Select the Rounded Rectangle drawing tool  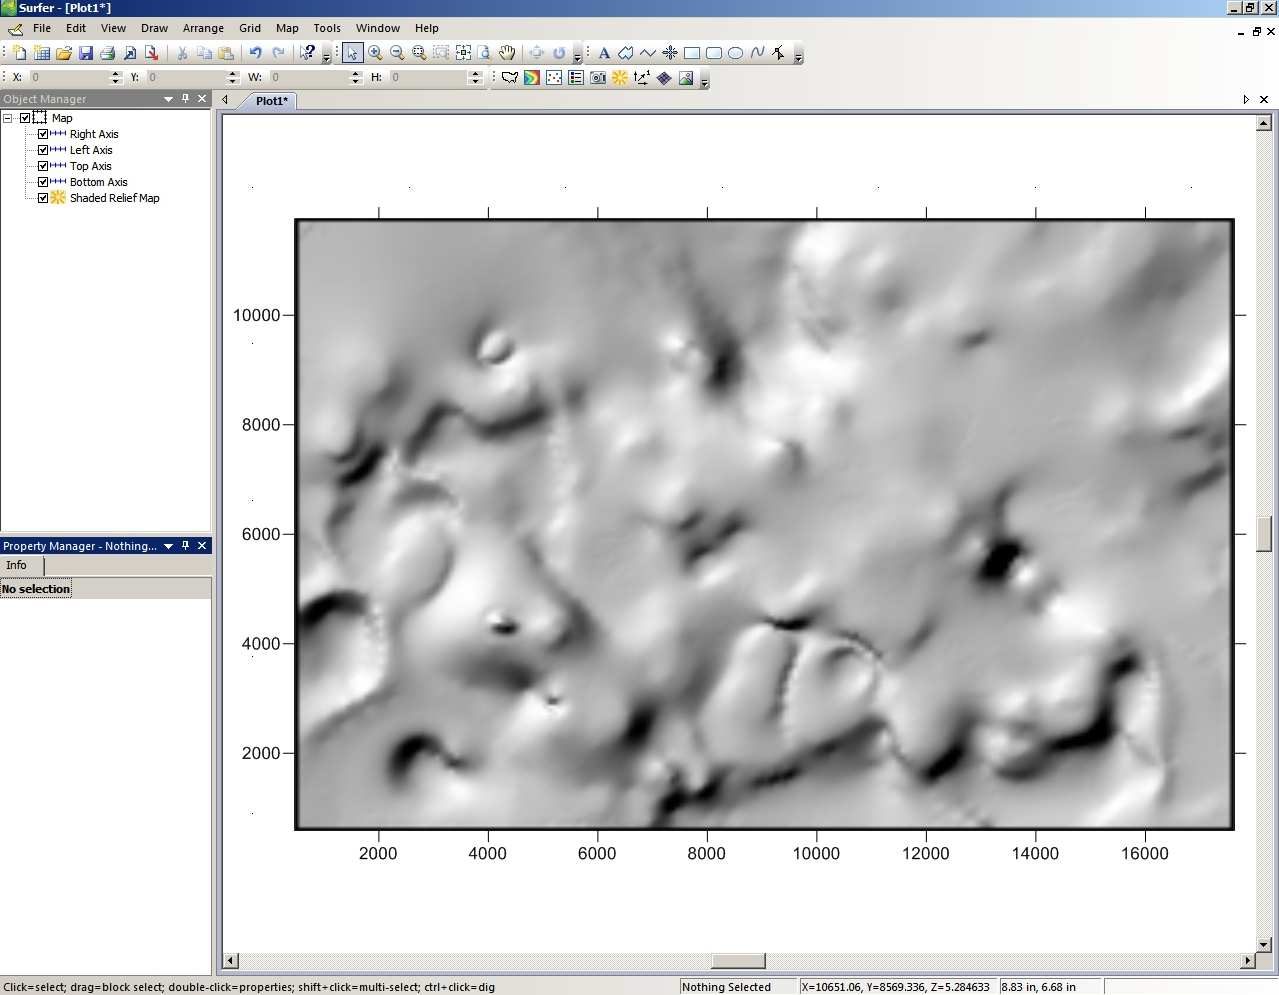point(714,53)
